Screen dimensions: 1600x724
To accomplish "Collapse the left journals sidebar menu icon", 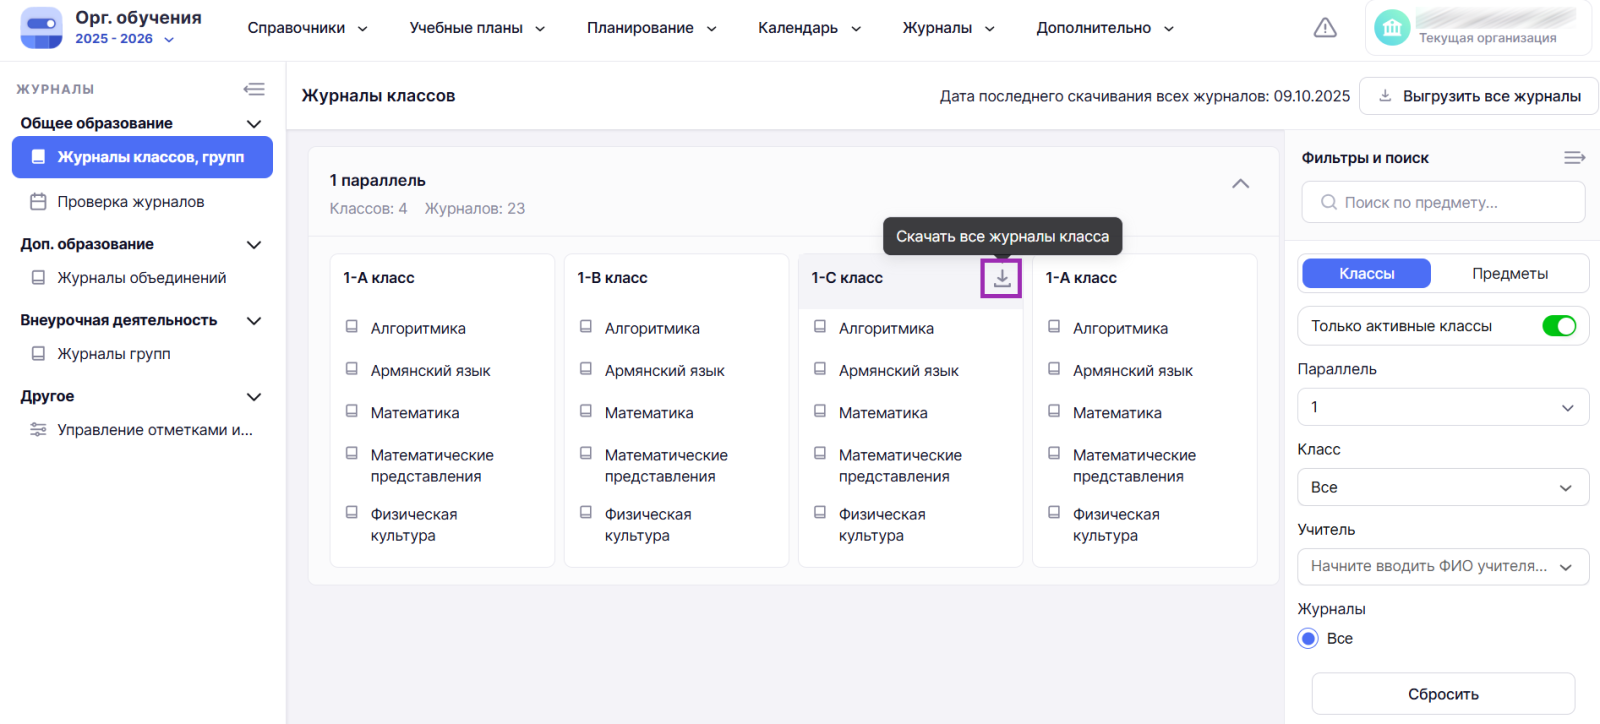I will tap(254, 89).
